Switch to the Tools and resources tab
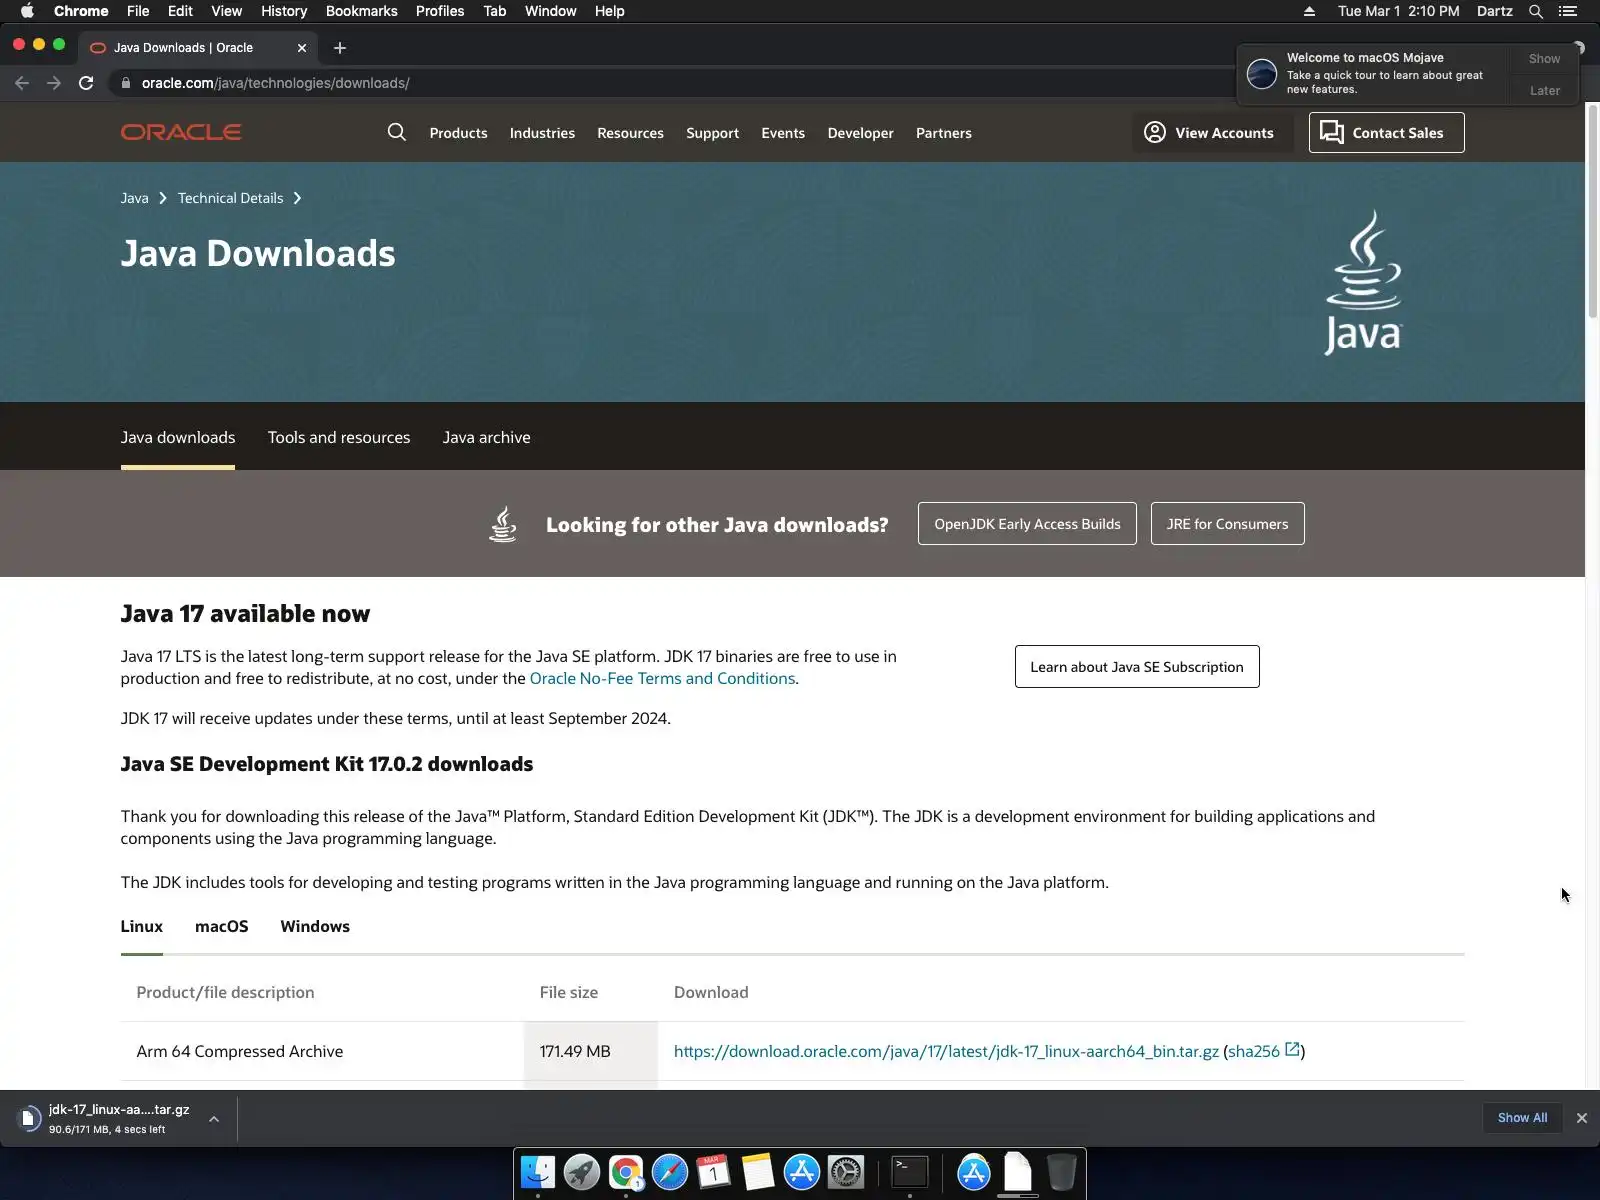This screenshot has height=1200, width=1600. [339, 437]
